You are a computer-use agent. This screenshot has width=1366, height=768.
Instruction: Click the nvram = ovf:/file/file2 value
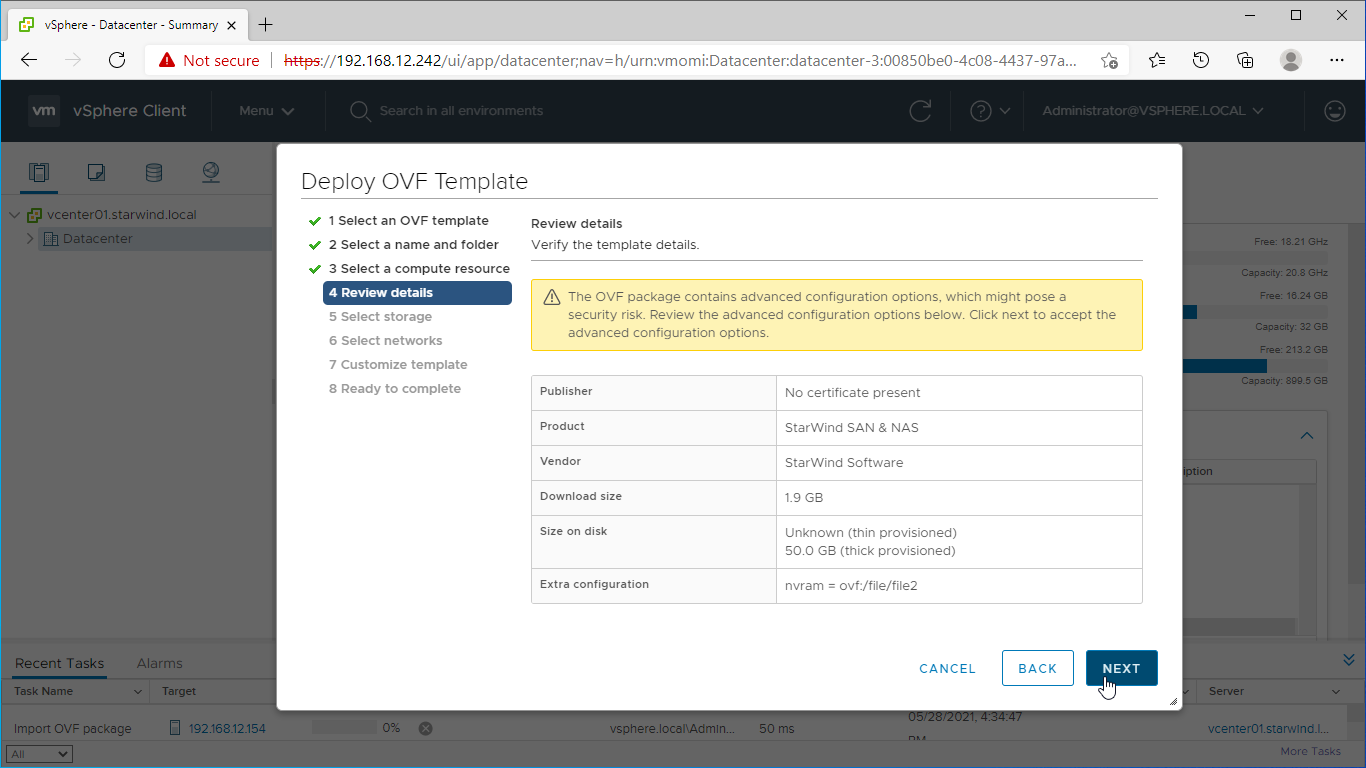[x=851, y=586]
